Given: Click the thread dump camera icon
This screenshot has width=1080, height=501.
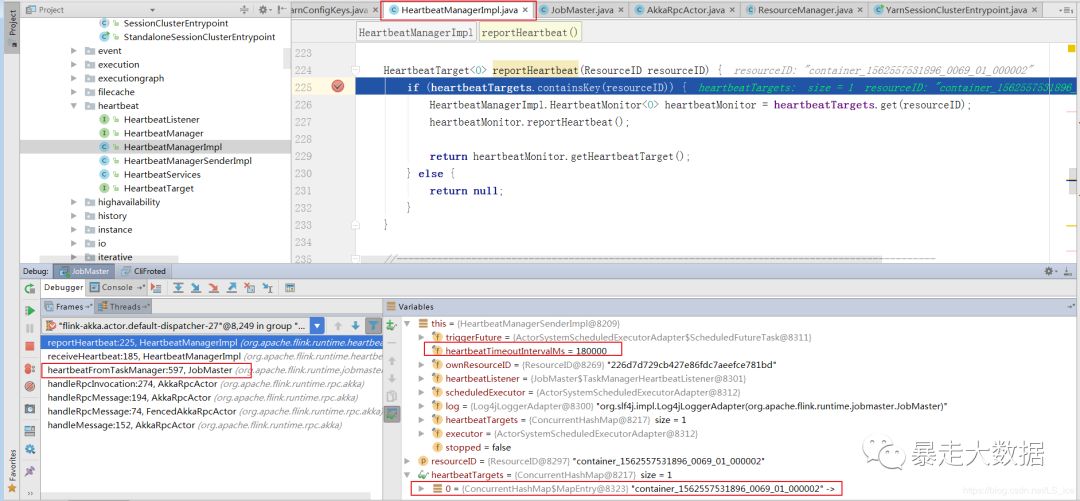Looking at the screenshot, I should [30, 409].
